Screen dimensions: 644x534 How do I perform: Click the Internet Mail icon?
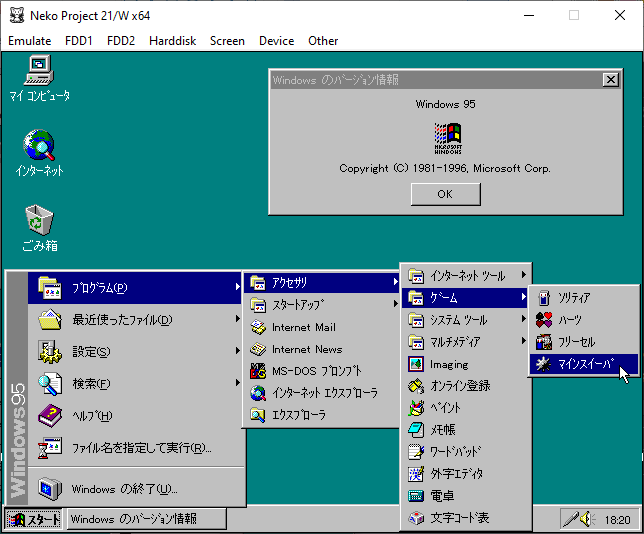258,327
